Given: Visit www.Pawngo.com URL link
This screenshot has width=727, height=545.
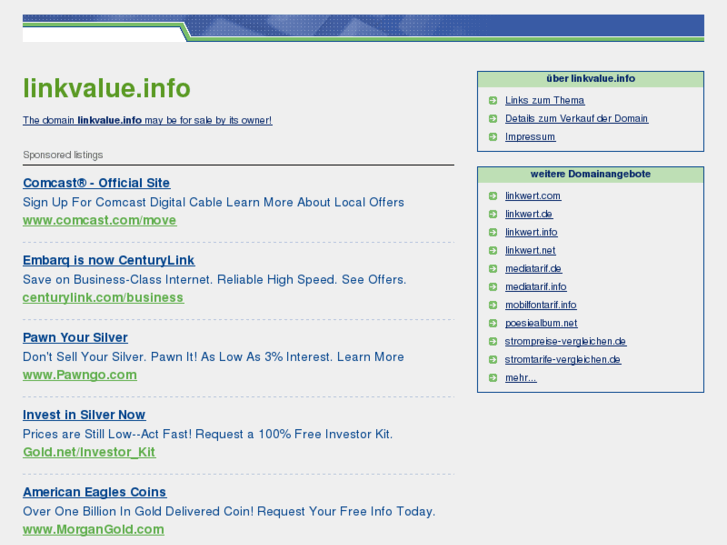Looking at the screenshot, I should coord(80,374).
